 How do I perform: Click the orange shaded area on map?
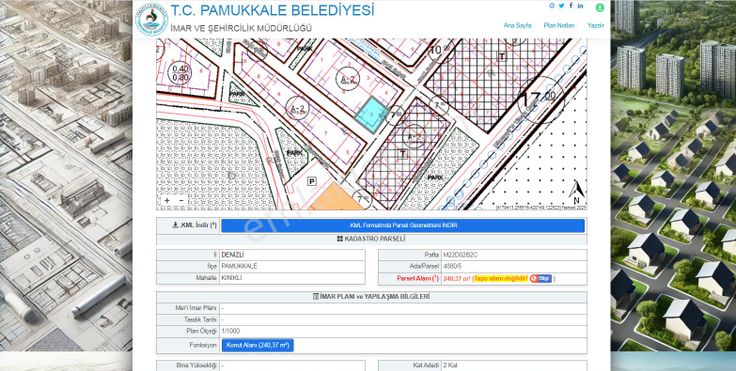pyautogui.click(x=336, y=197)
